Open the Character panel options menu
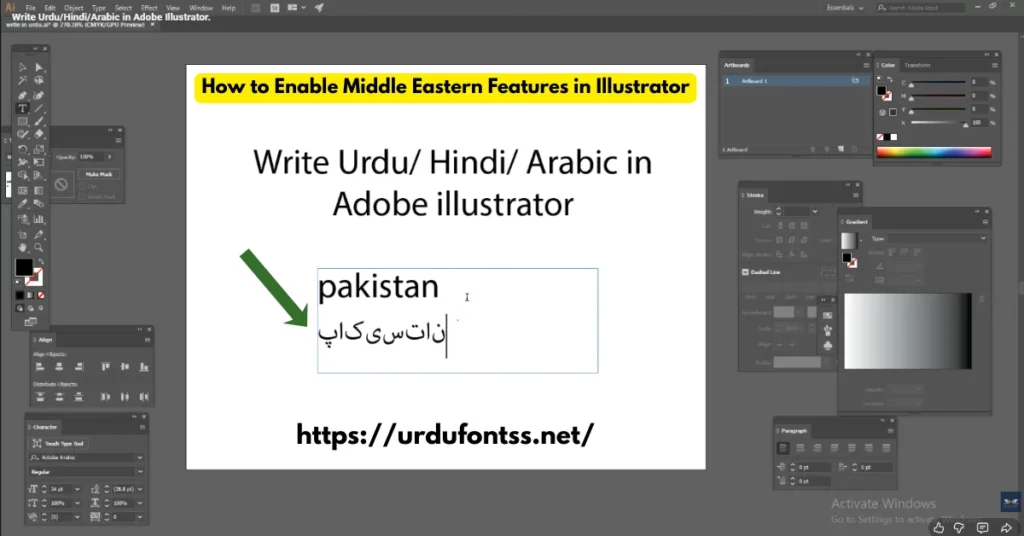 coord(142,427)
